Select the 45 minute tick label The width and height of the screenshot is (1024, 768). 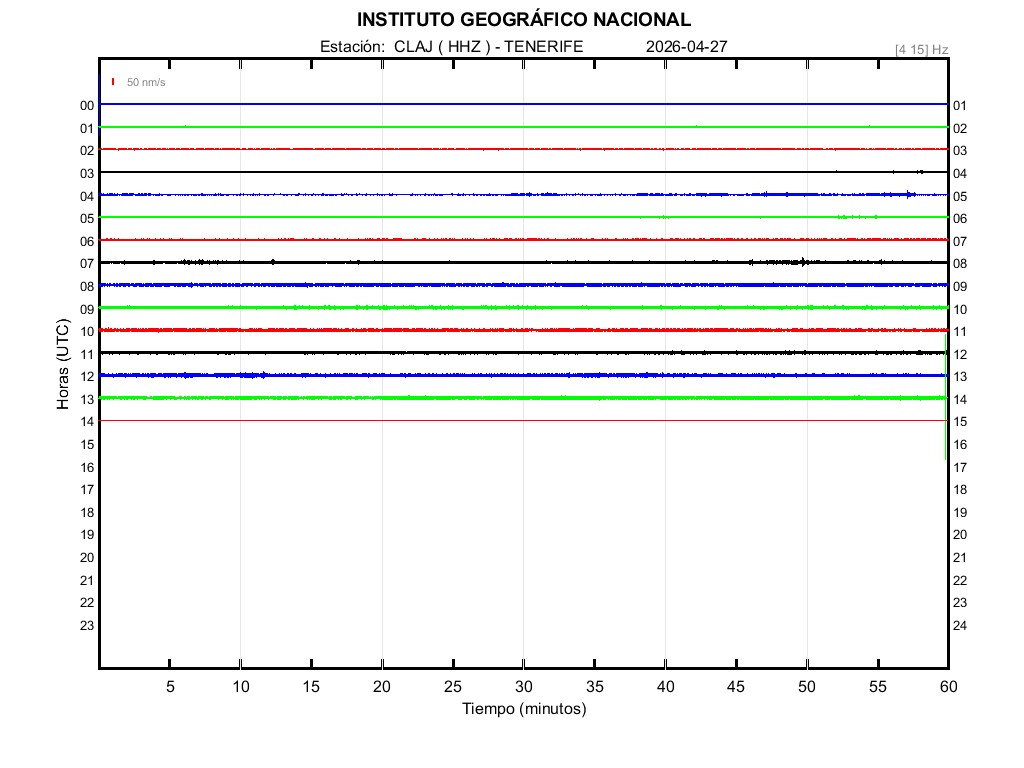pyautogui.click(x=736, y=686)
